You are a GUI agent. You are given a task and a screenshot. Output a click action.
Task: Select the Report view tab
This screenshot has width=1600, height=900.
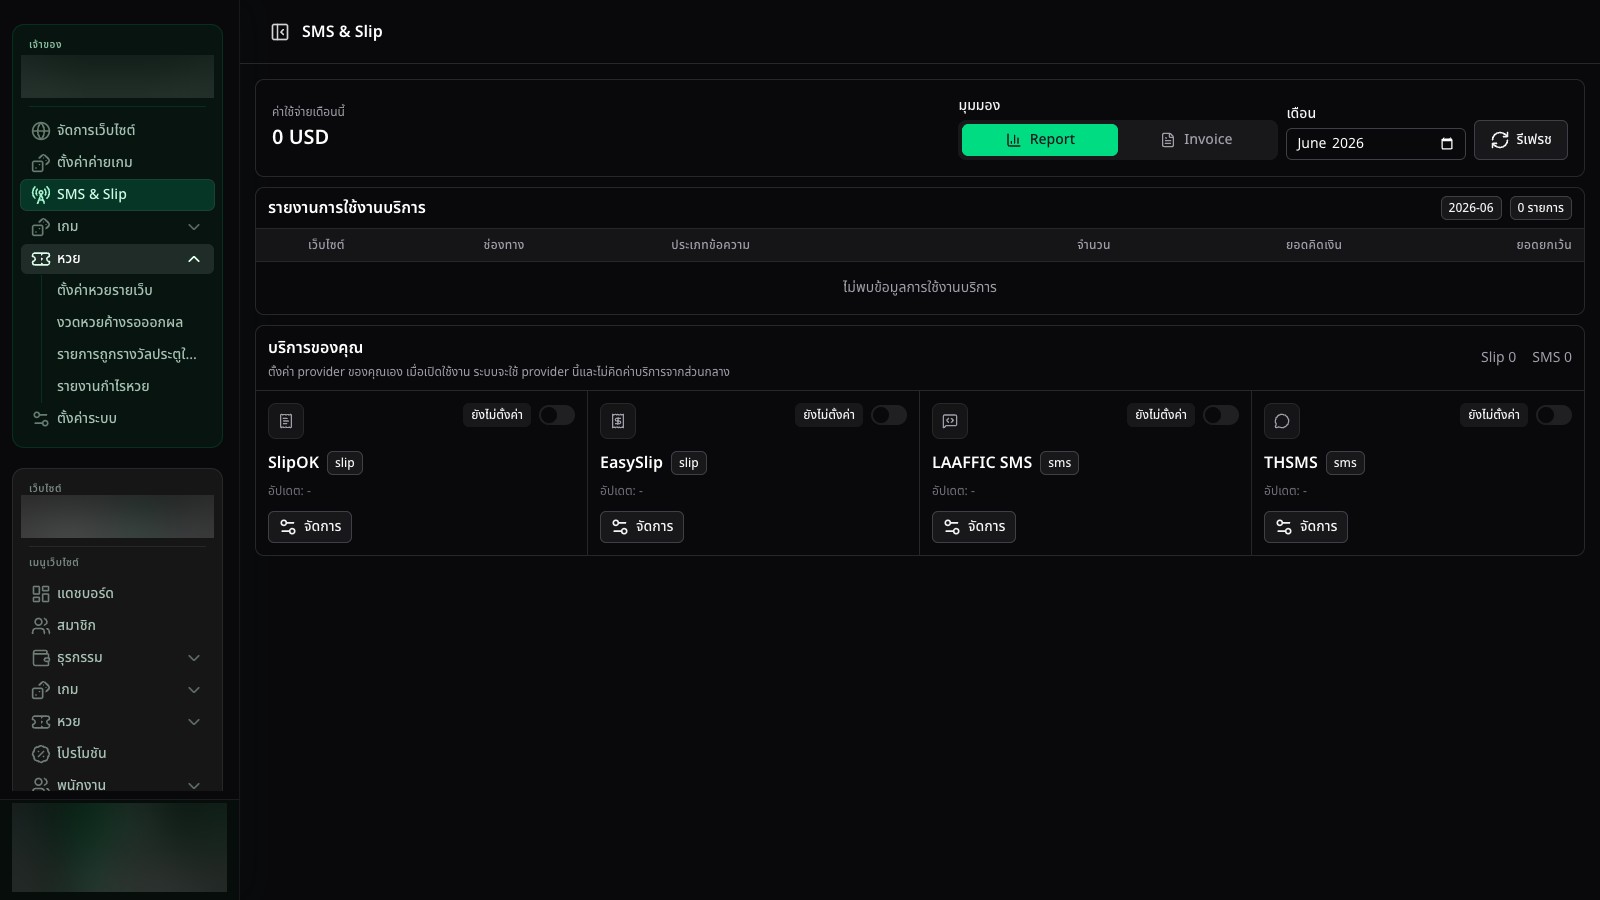tap(1040, 140)
